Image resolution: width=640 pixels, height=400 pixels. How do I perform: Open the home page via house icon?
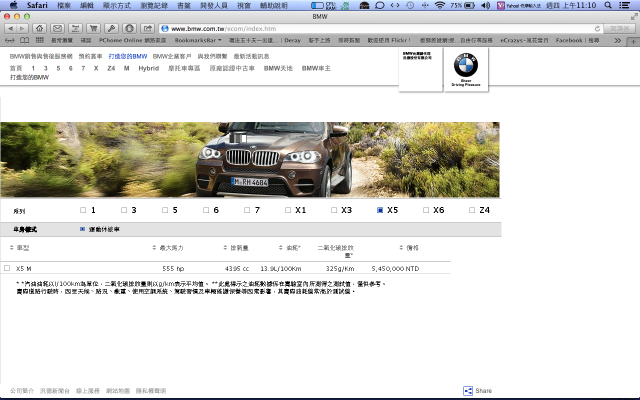(40, 29)
